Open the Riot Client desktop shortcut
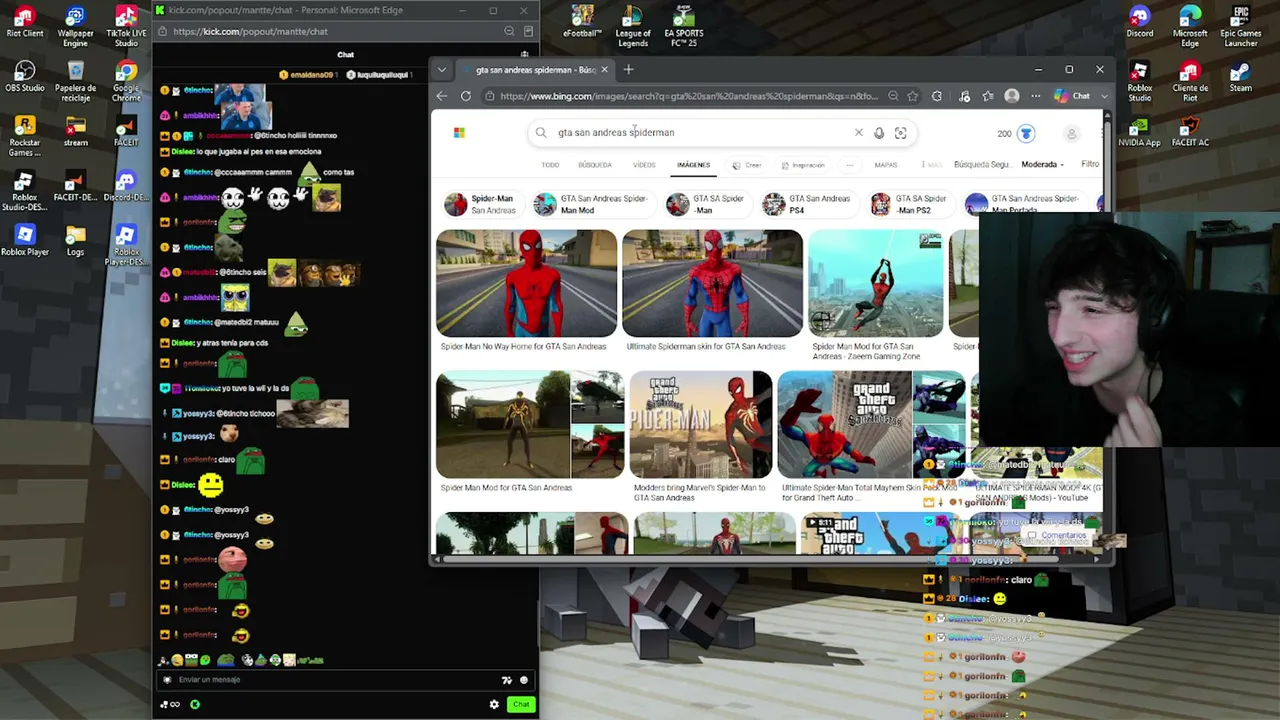 25,22
